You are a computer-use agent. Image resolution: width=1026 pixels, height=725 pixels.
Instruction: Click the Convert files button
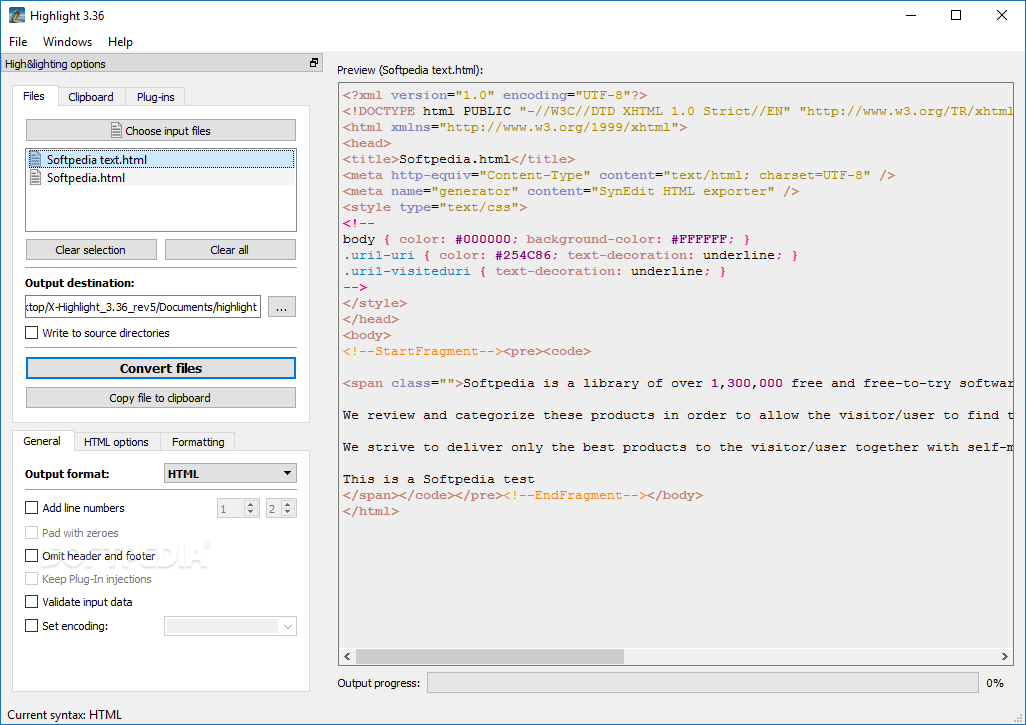(x=161, y=368)
